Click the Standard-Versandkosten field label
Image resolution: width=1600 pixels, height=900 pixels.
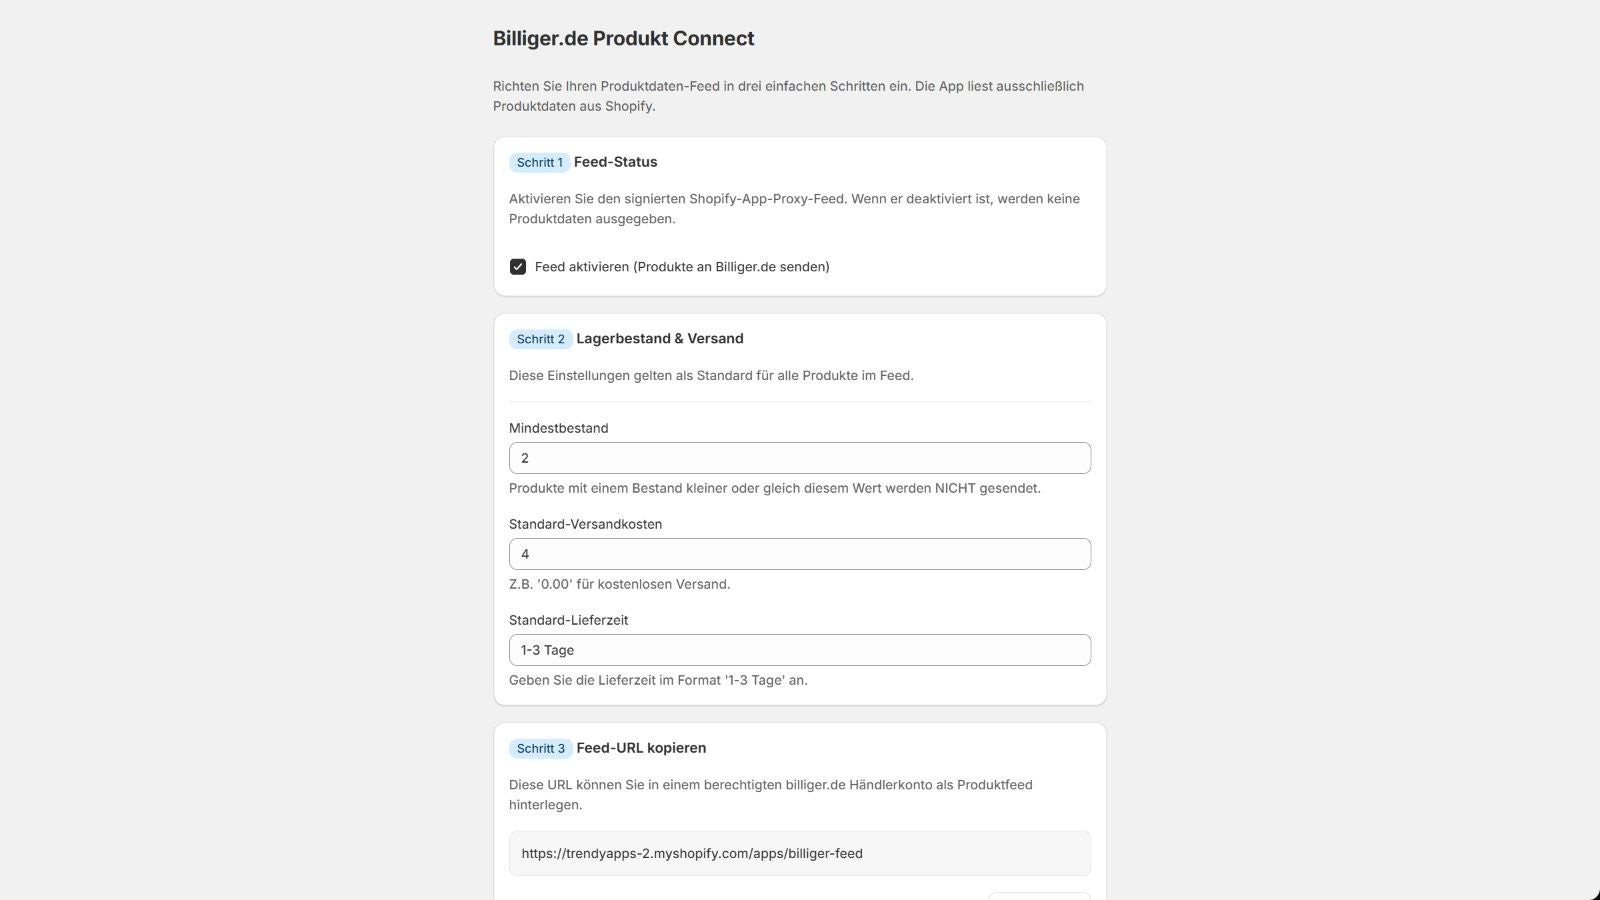pyautogui.click(x=585, y=524)
